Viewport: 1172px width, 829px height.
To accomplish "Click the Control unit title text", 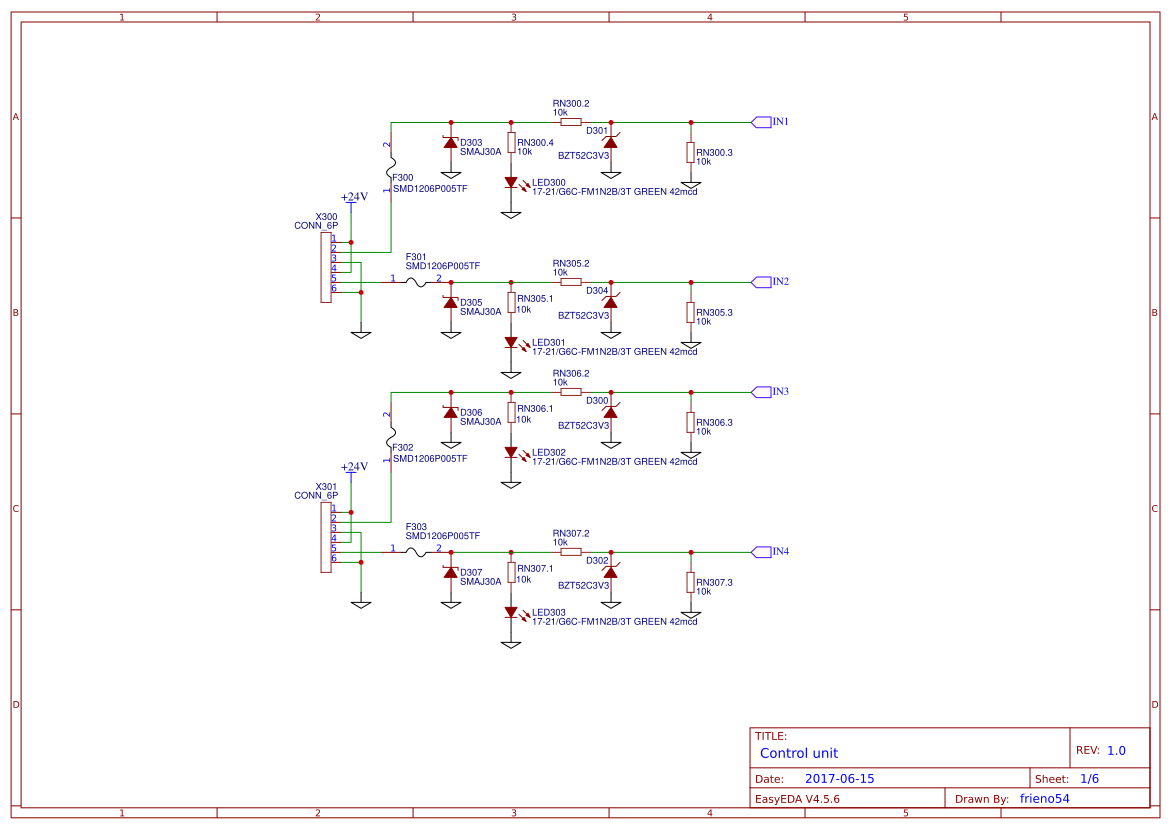I will pyautogui.click(x=797, y=753).
